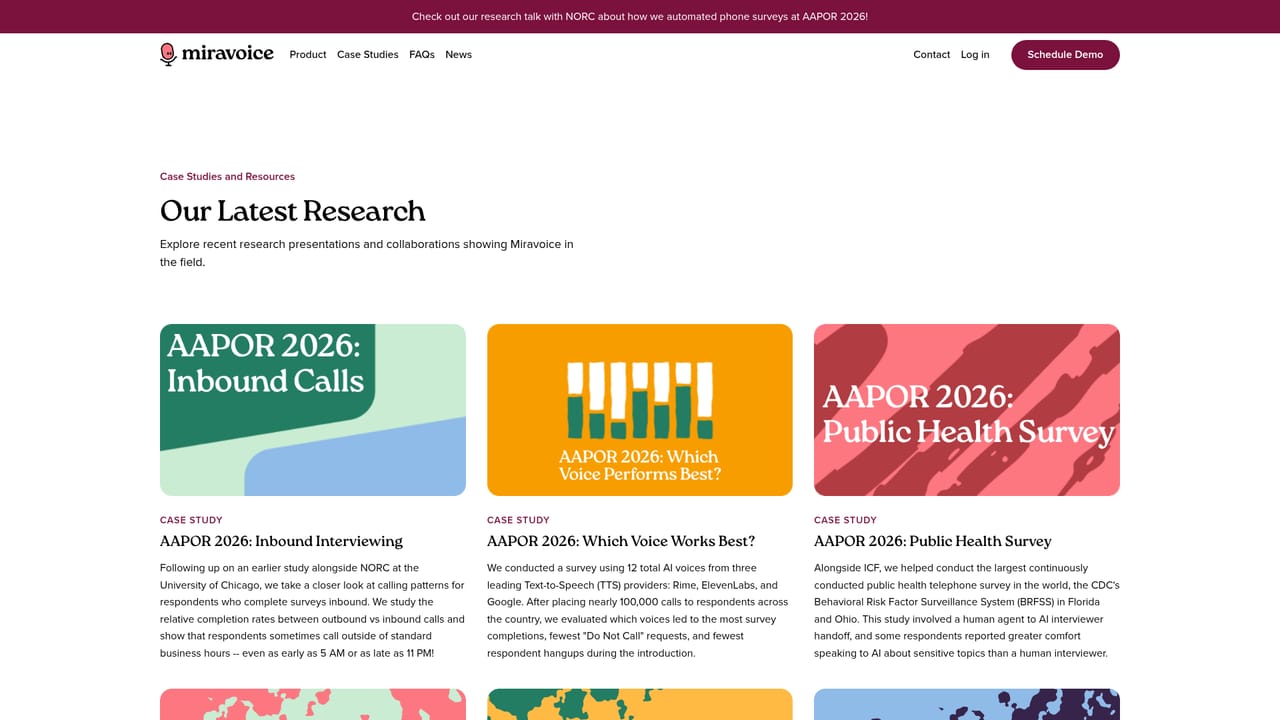
Task: Open article AAPOR 2026: Which Voice Works Best?
Action: (621, 541)
